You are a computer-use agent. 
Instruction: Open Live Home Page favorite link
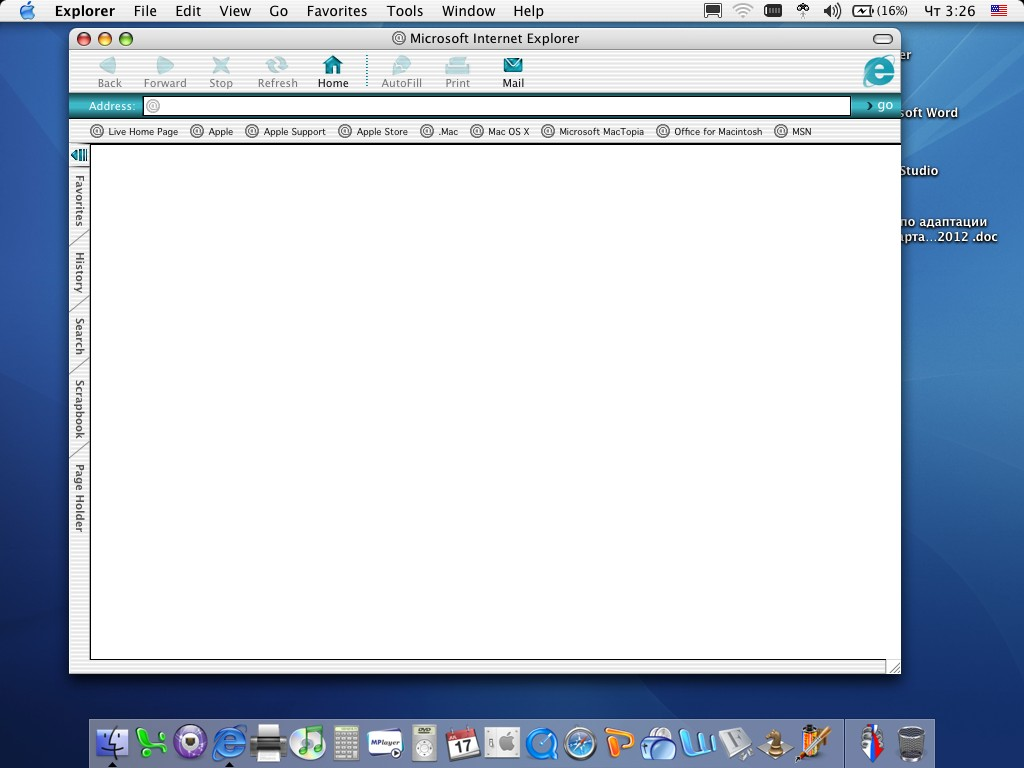coord(135,131)
